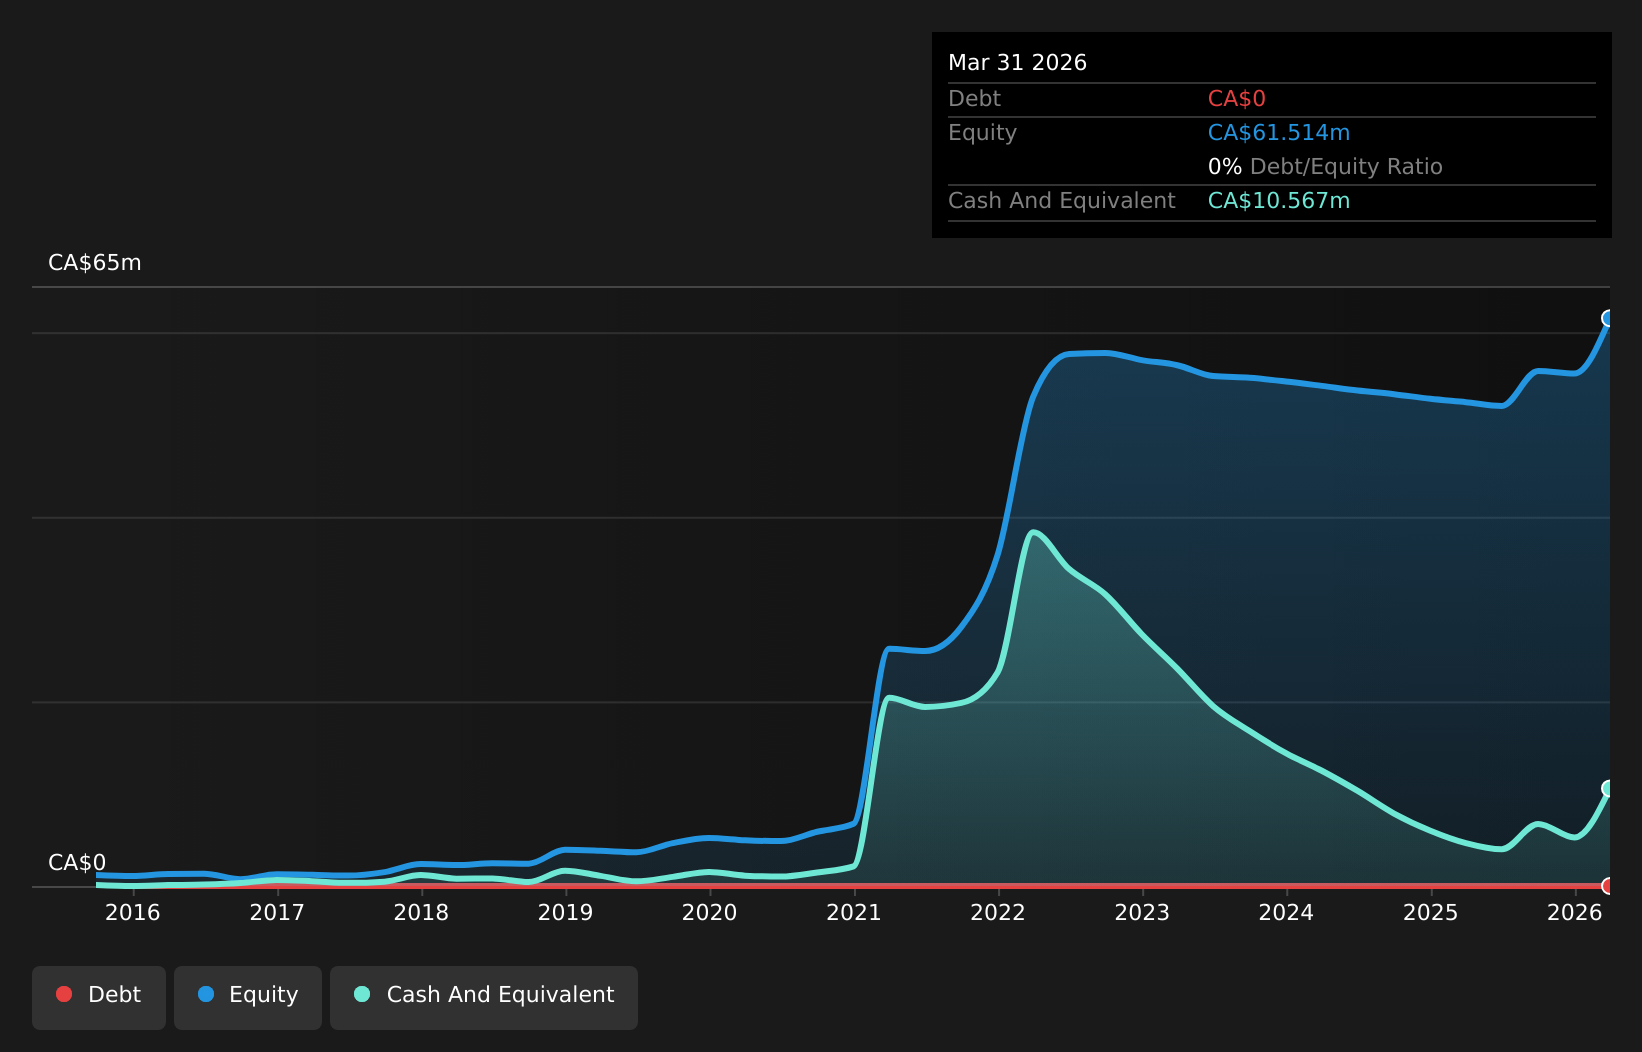Click the Mar 31 2026 tooltip date
The height and width of the screenshot is (1052, 1642).
pos(1017,63)
